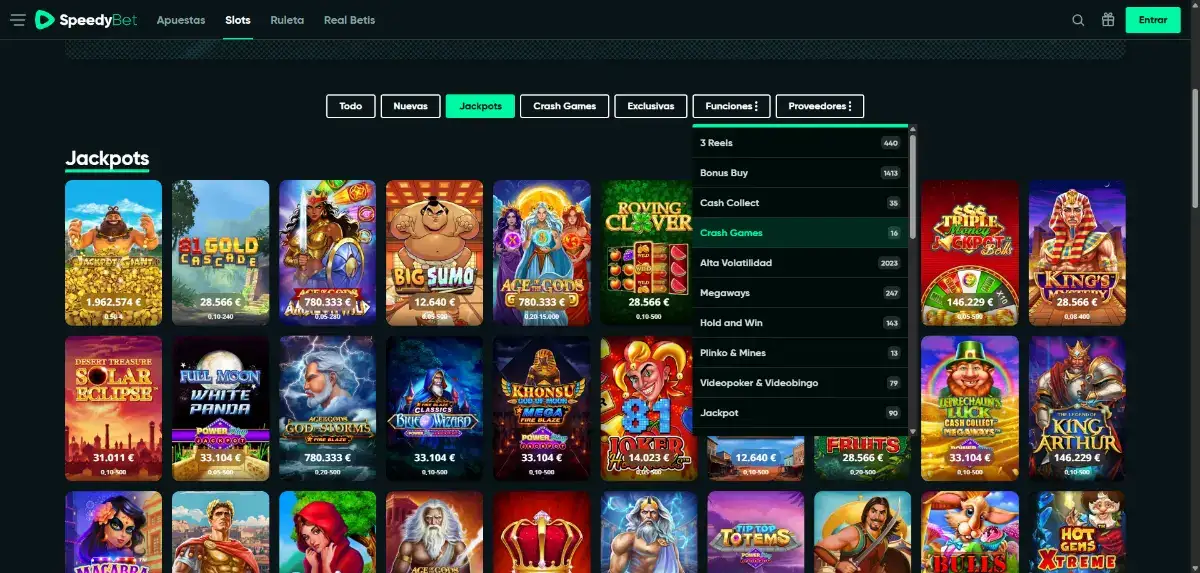Select the Jackpots filter
Screen dimensions: 1200x573
click(x=480, y=106)
